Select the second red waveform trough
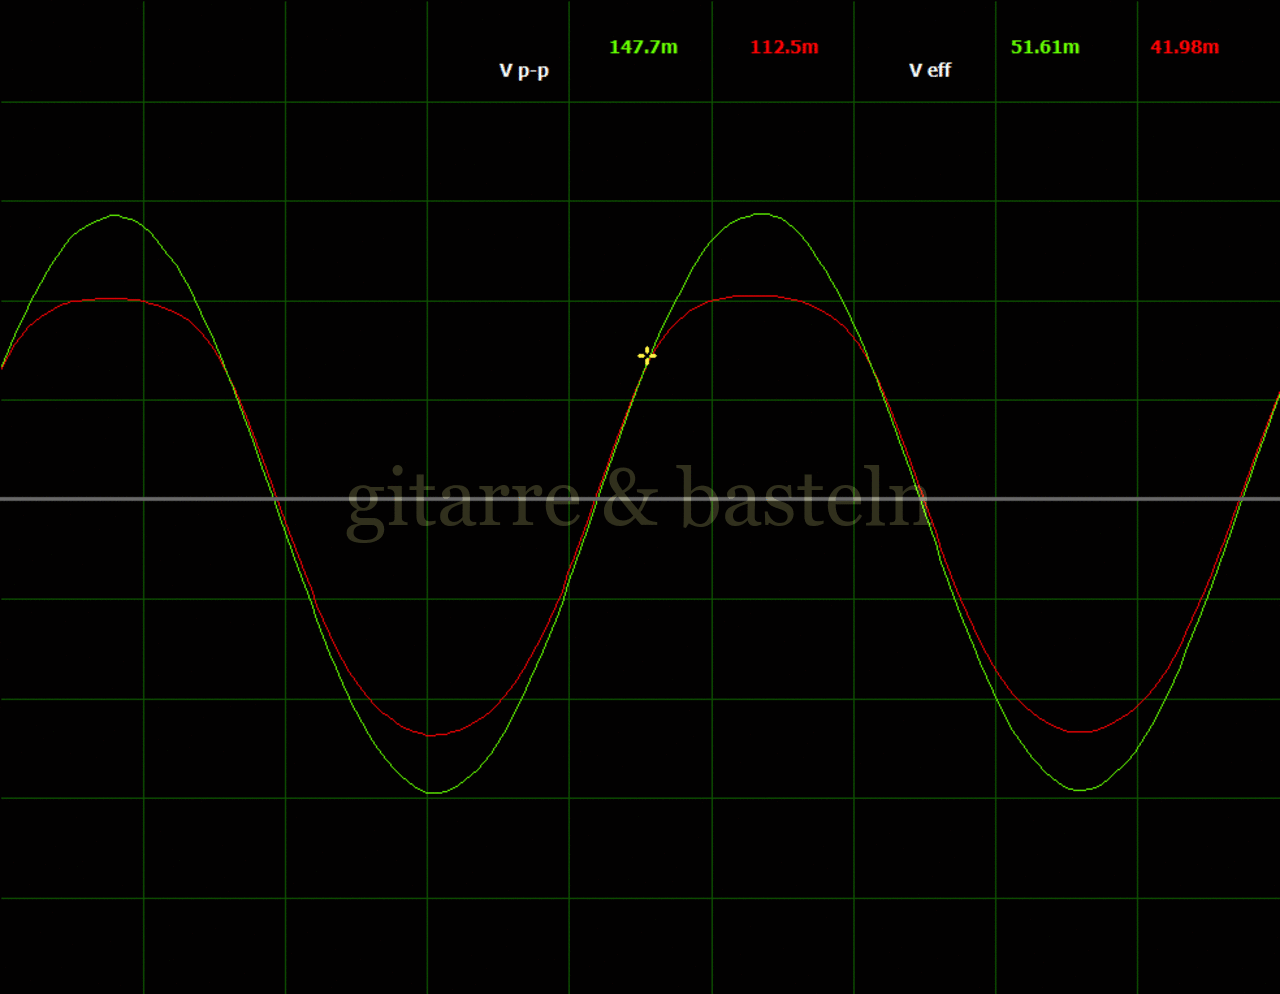This screenshot has width=1280, height=994. pos(1081,732)
